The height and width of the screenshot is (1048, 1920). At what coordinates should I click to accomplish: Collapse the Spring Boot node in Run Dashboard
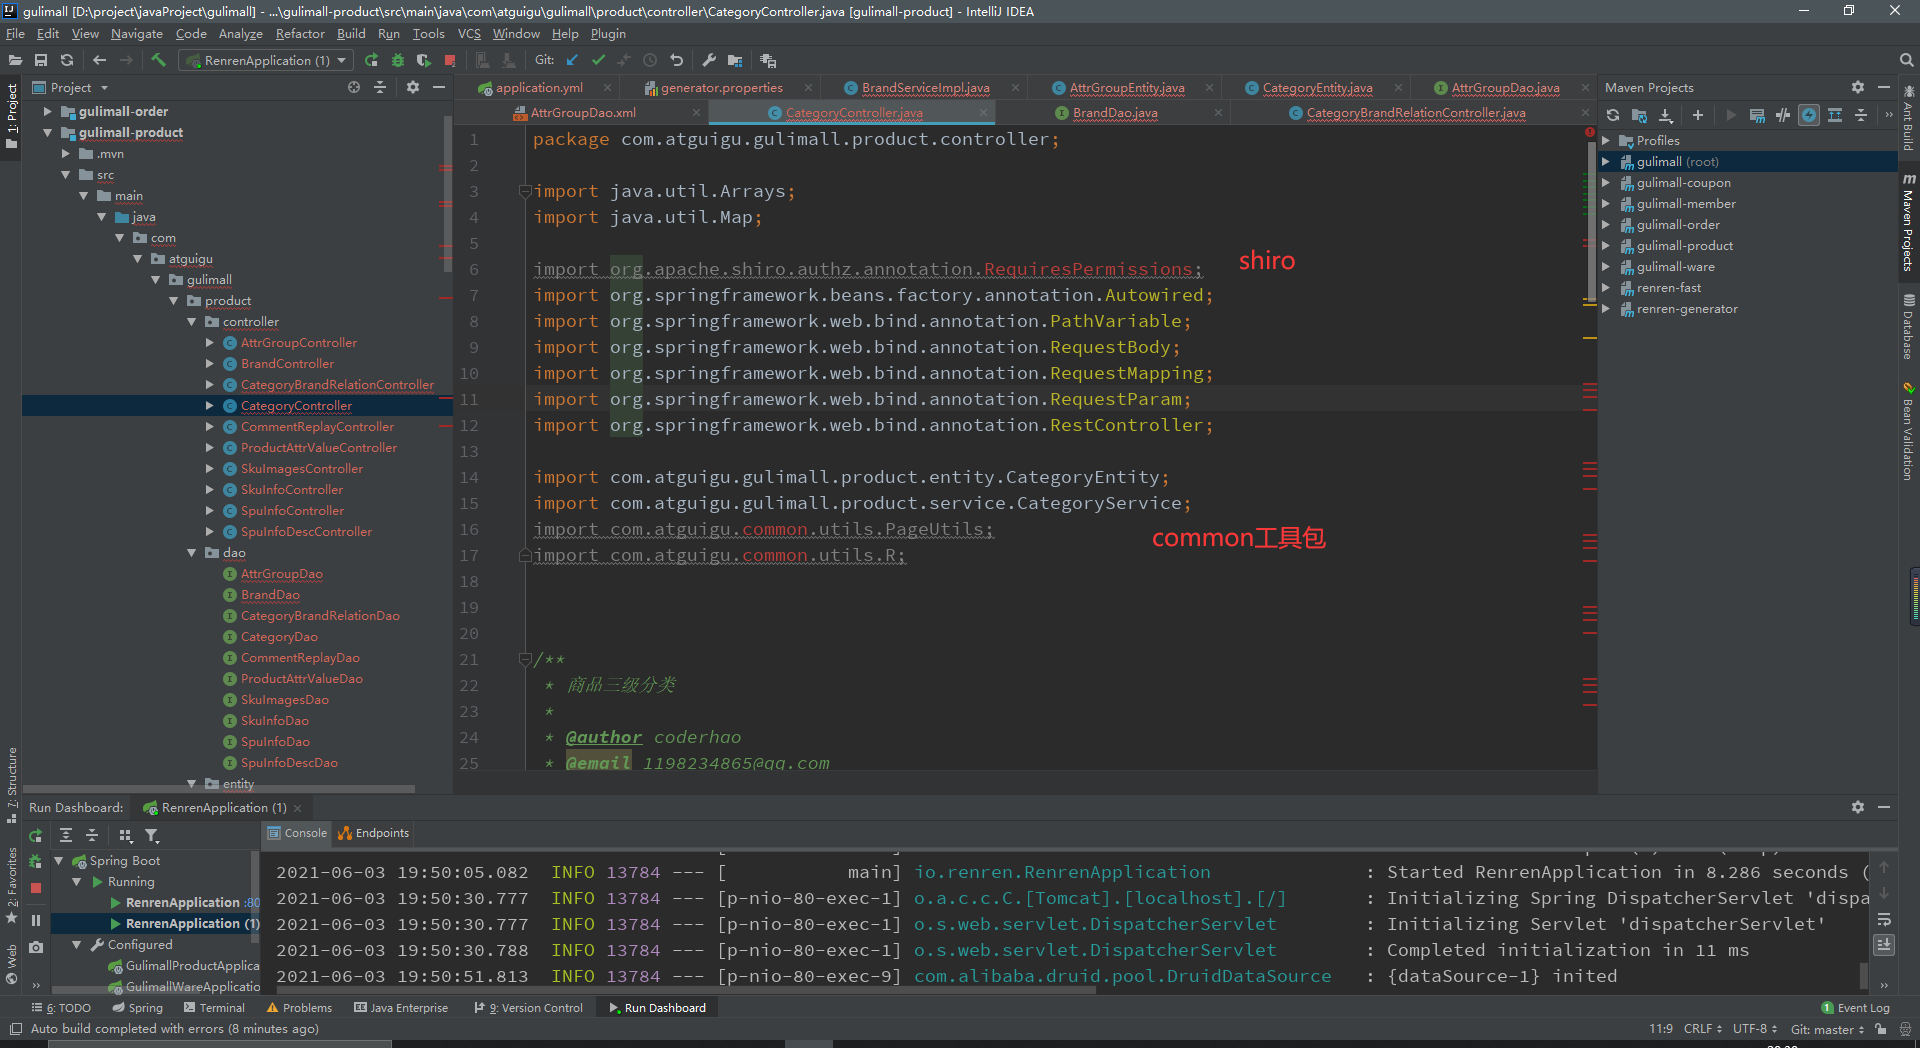pyautogui.click(x=58, y=860)
